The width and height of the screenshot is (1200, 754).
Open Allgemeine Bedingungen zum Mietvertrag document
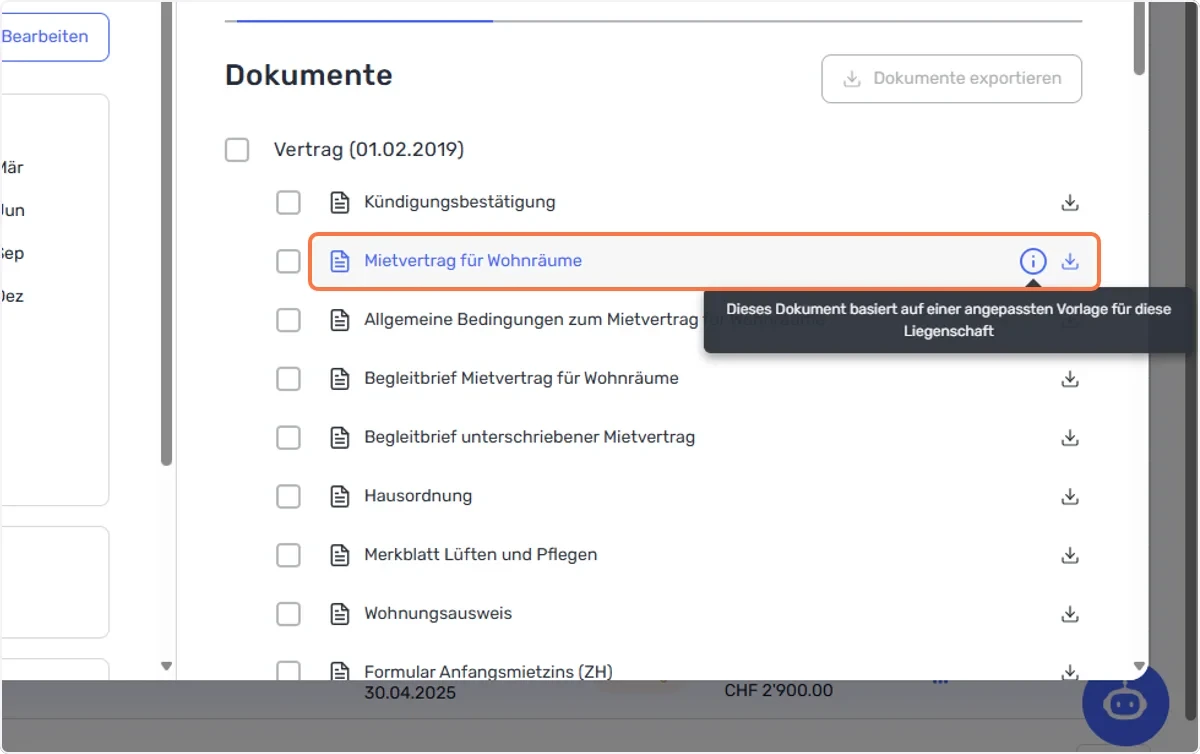pos(534,320)
